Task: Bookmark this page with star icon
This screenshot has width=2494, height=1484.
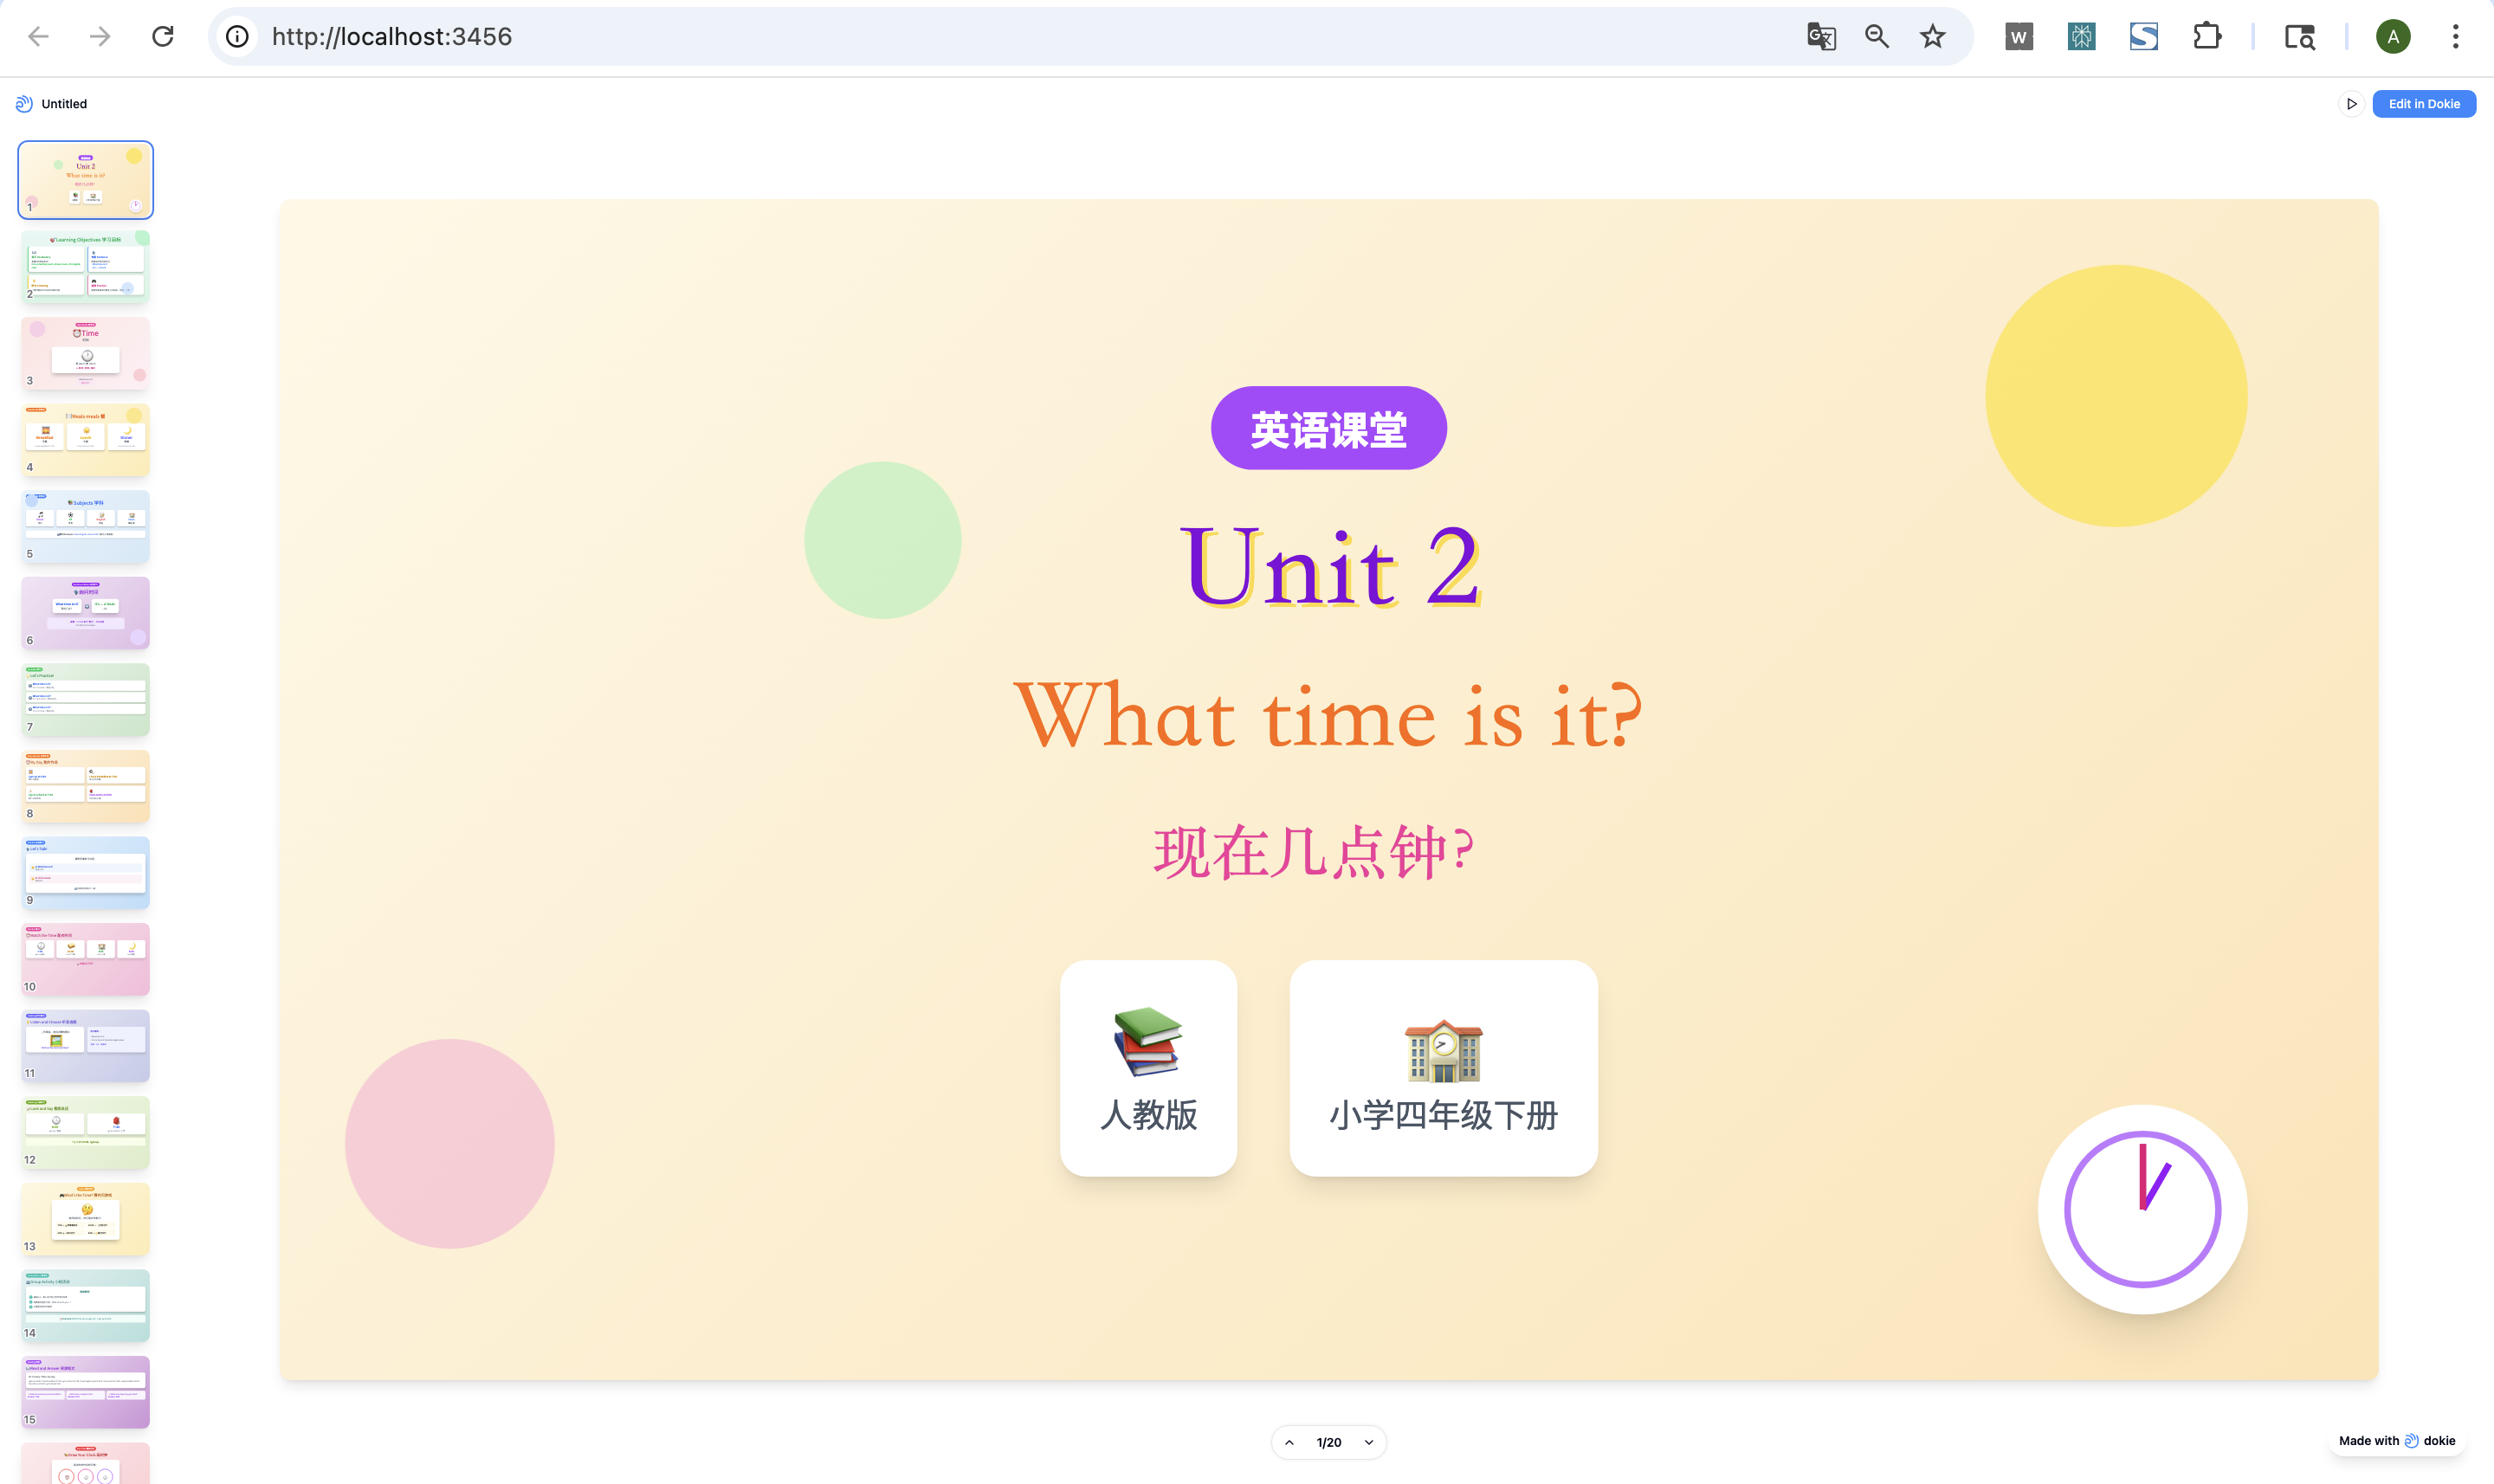Action: (1932, 37)
